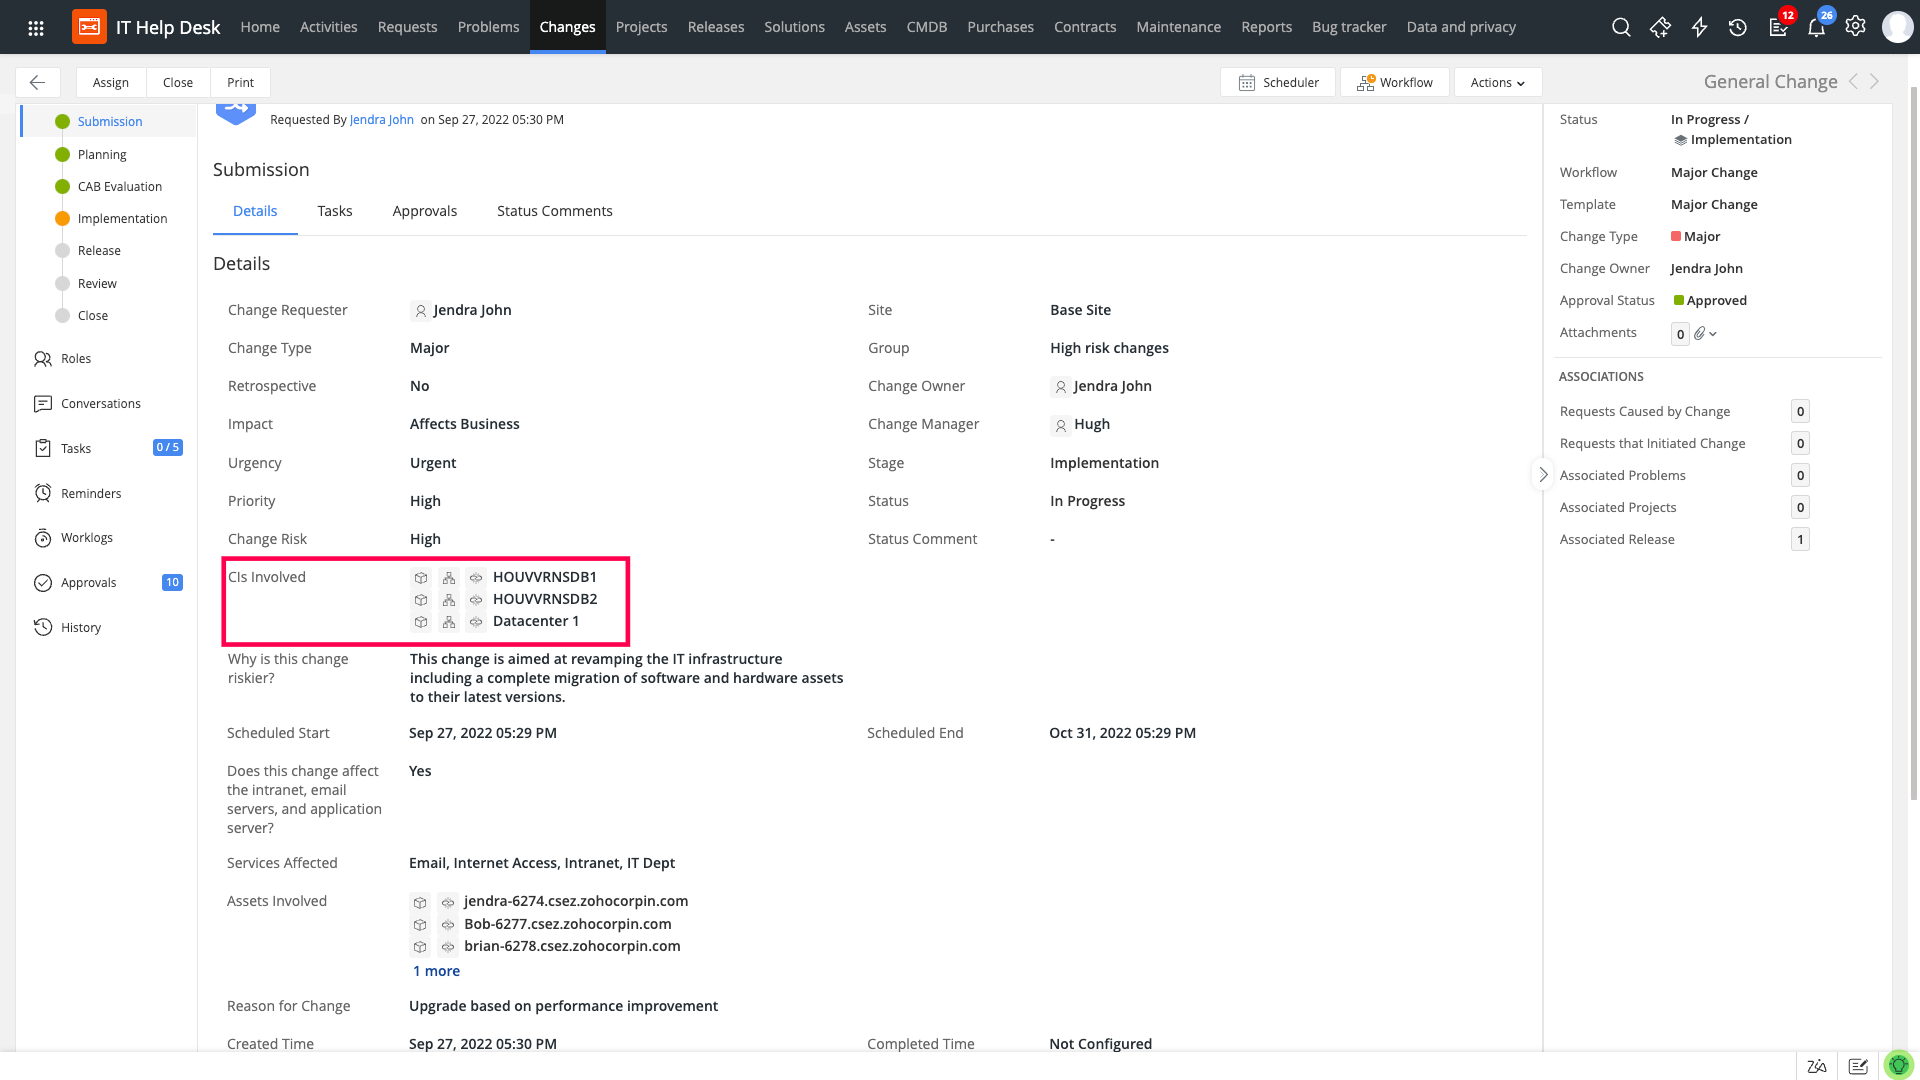Open the admin settings gear icon
Screen dimensions: 1920x1080
1855,27
